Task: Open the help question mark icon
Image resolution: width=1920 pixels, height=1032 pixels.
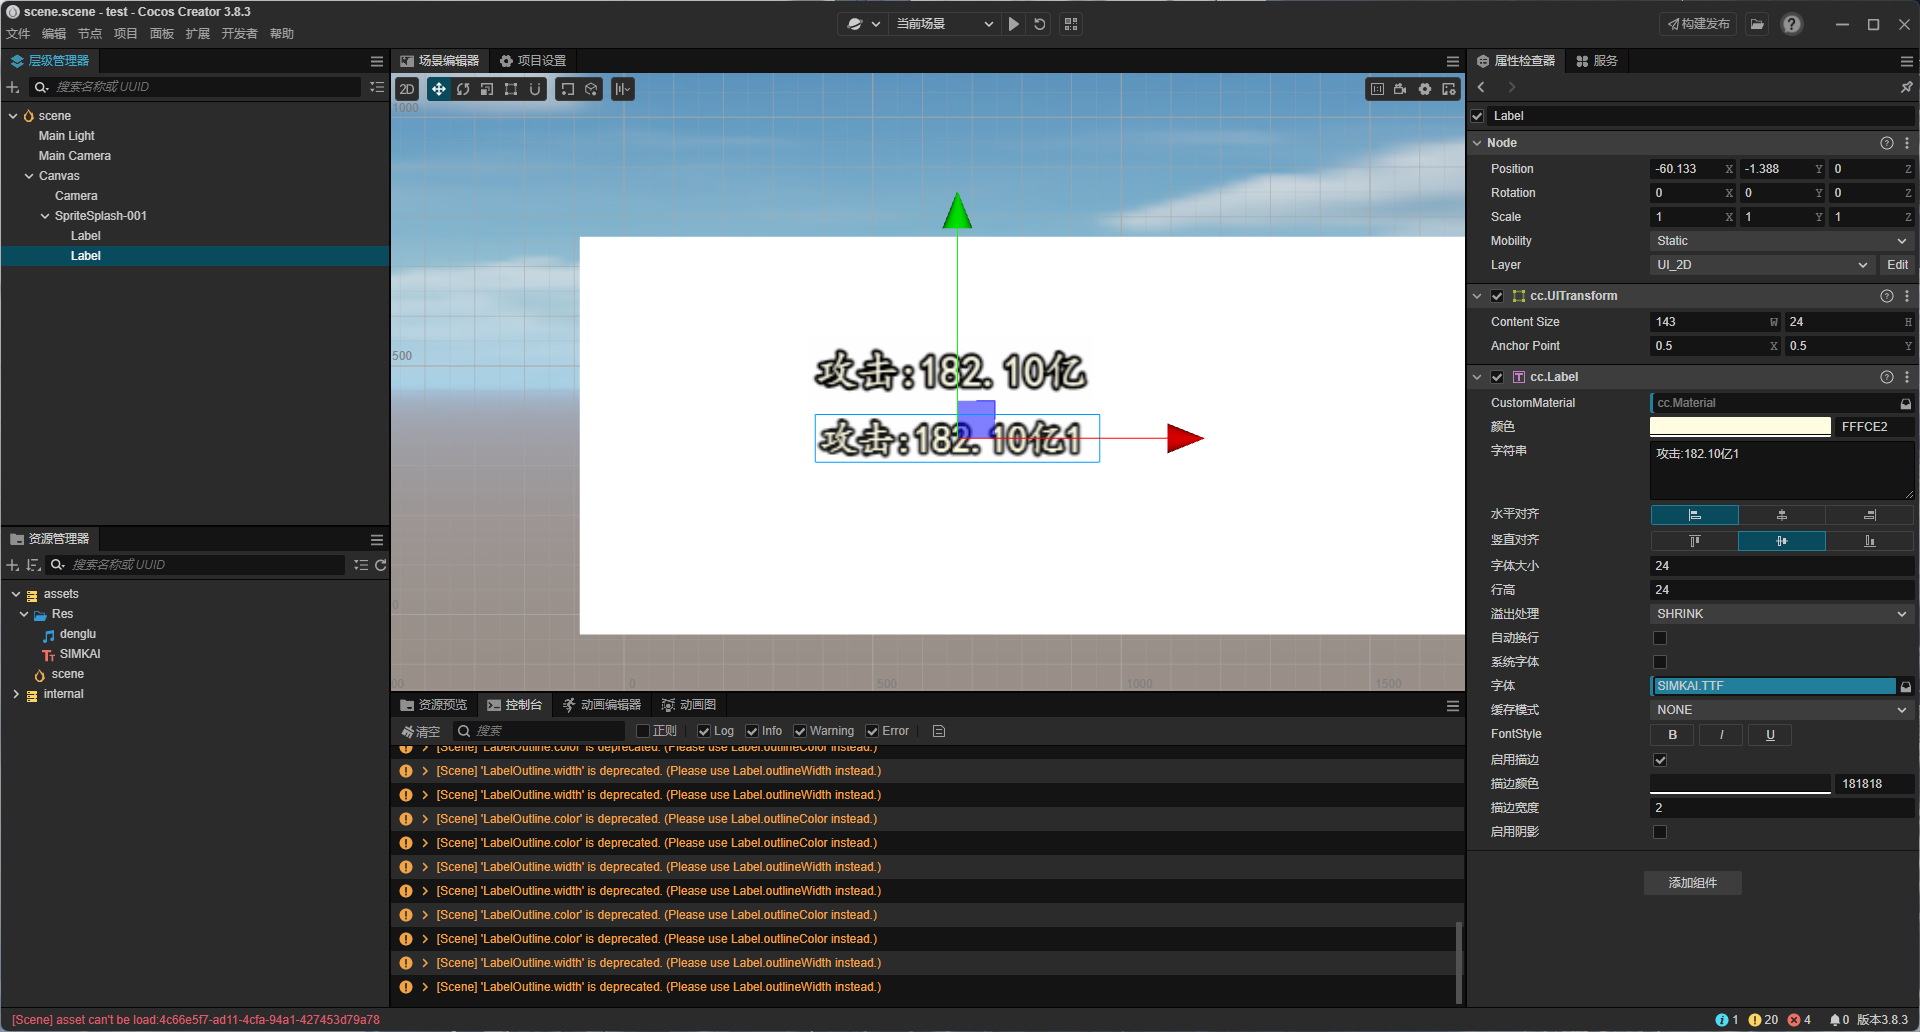Action: (x=1792, y=24)
